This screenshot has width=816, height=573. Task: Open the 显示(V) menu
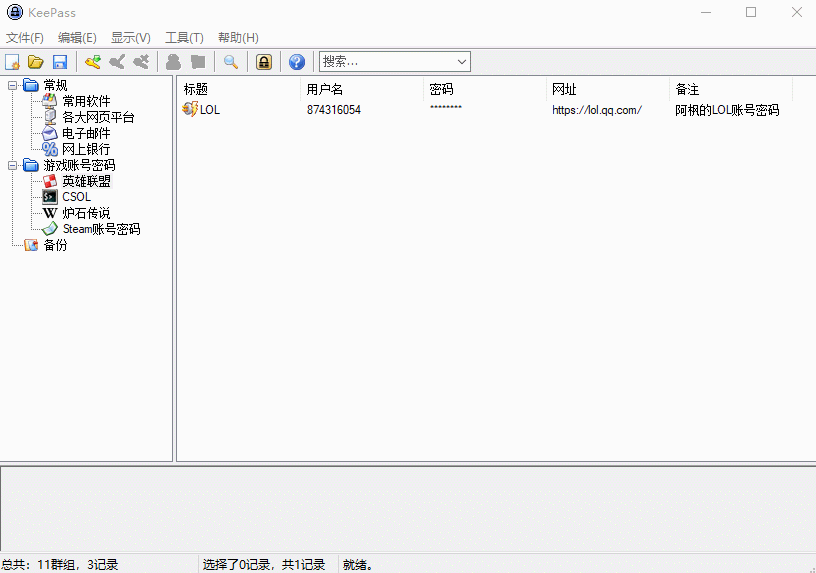[131, 37]
